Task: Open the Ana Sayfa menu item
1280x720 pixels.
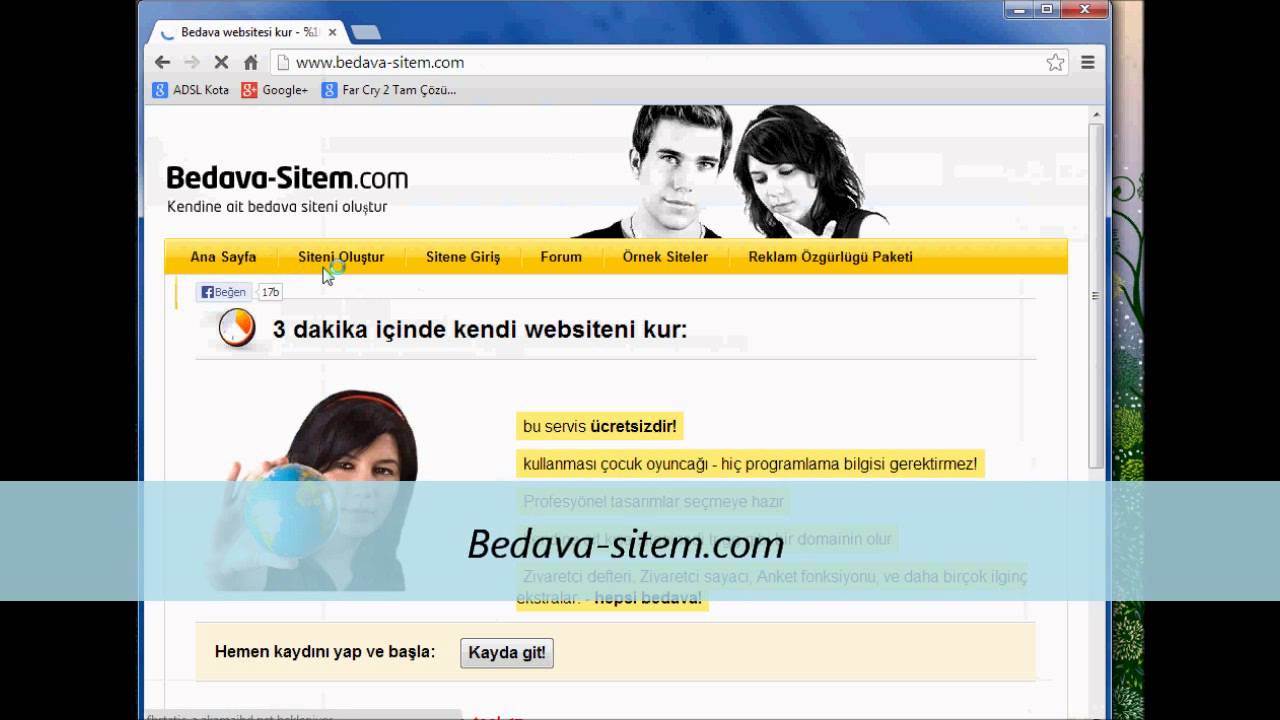Action: point(223,257)
